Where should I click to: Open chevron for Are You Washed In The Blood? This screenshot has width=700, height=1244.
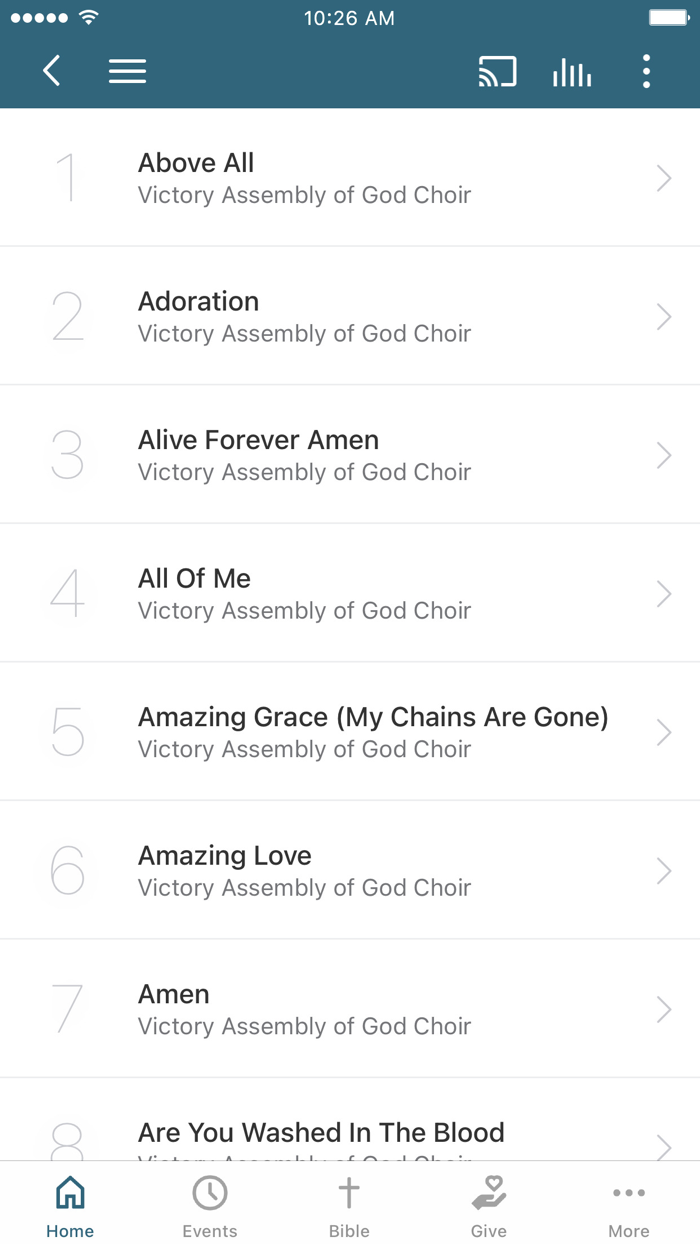664,1147
